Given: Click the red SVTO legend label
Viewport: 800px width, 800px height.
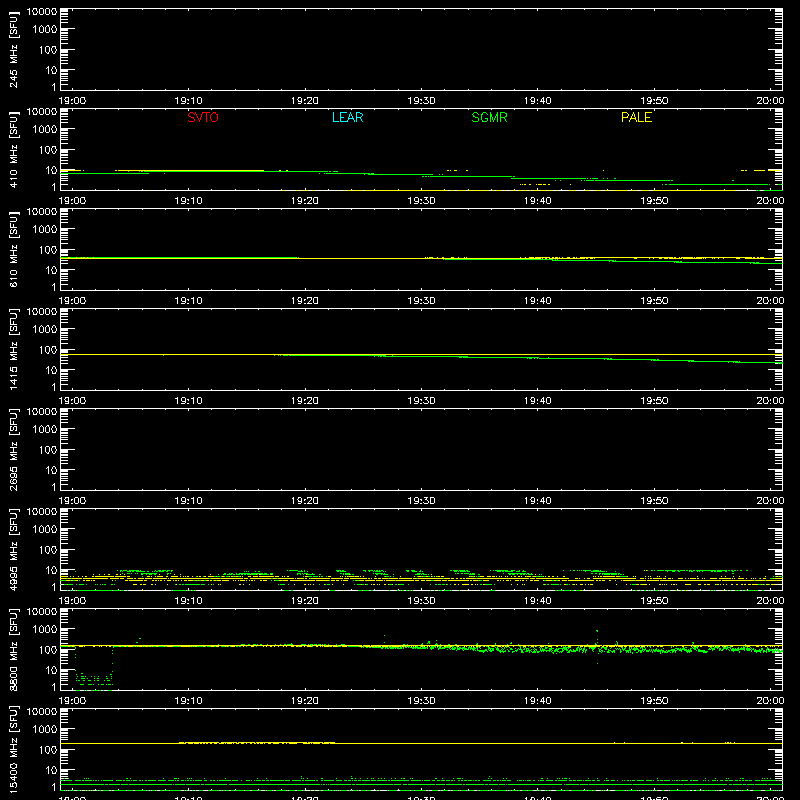Looking at the screenshot, I should (x=203, y=117).
